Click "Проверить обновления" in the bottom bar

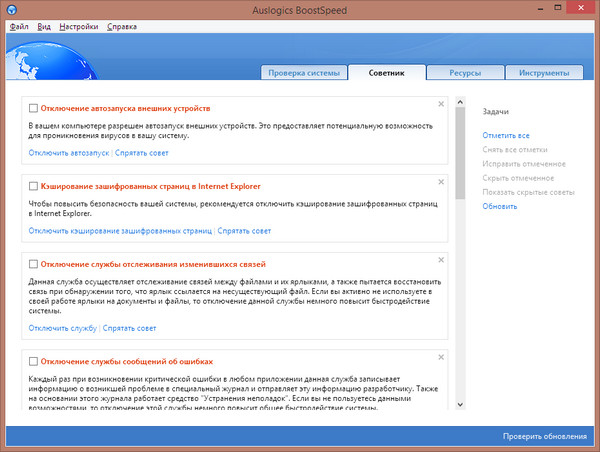tap(543, 438)
